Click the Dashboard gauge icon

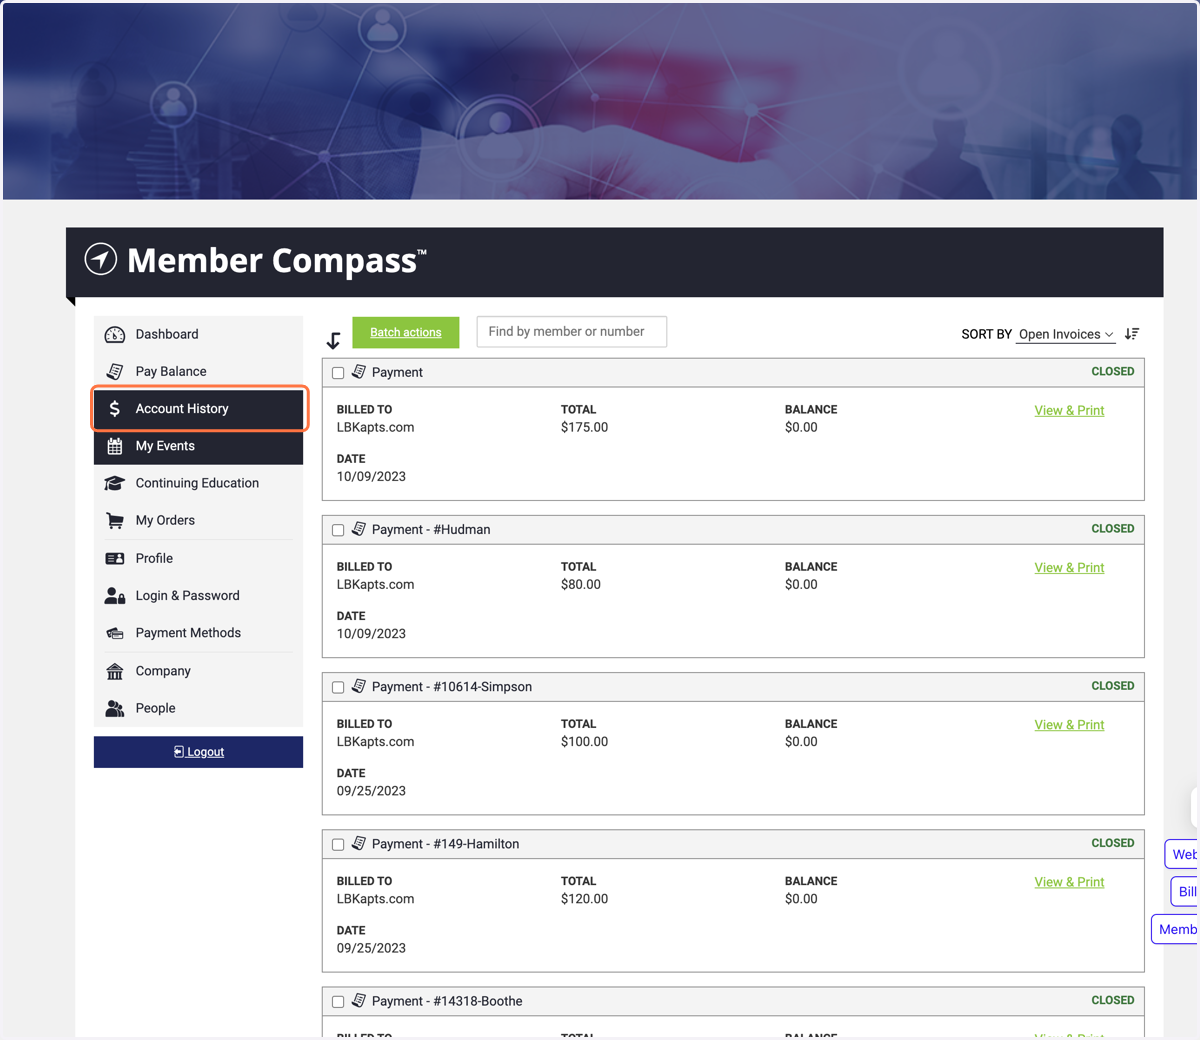[x=115, y=334]
